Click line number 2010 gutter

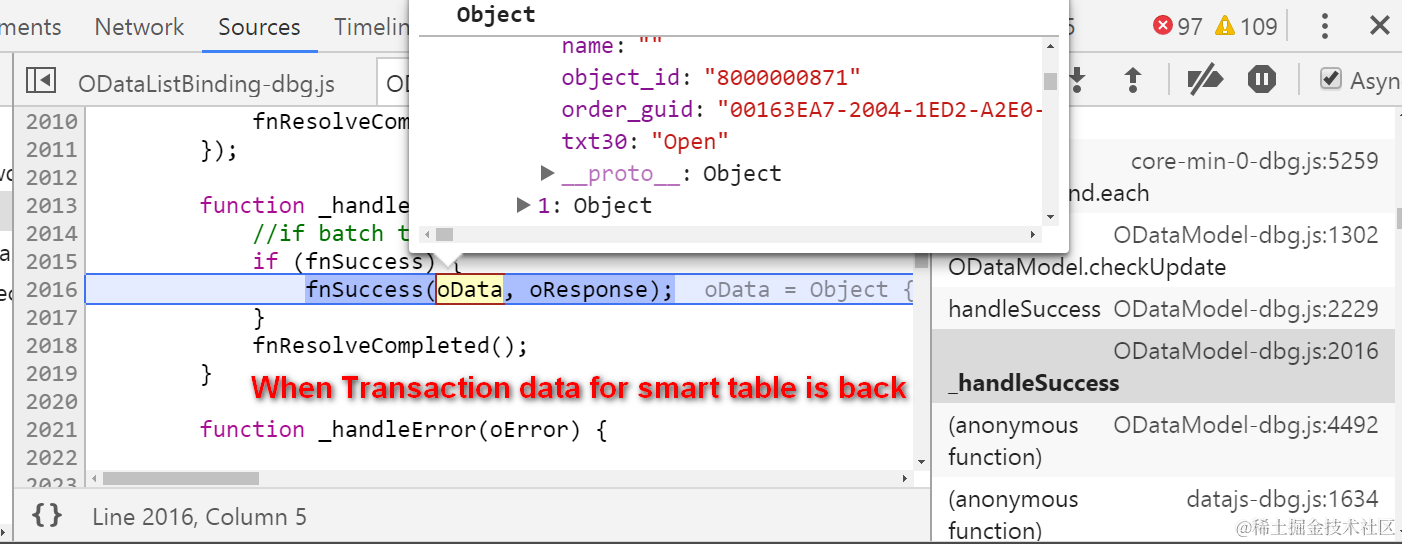tap(51, 122)
